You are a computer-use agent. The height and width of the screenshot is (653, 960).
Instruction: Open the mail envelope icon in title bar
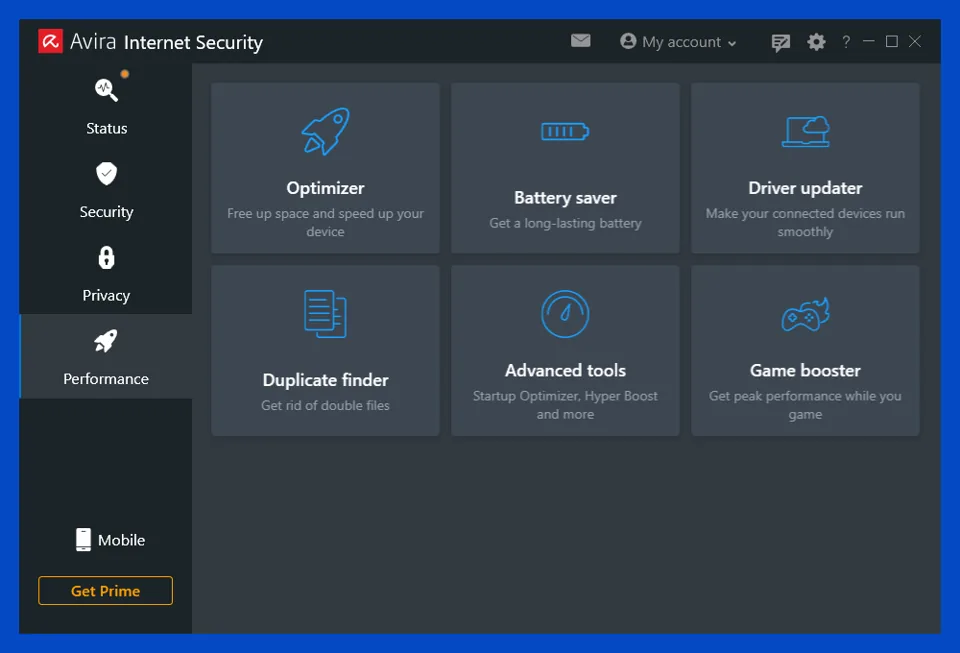click(x=581, y=41)
